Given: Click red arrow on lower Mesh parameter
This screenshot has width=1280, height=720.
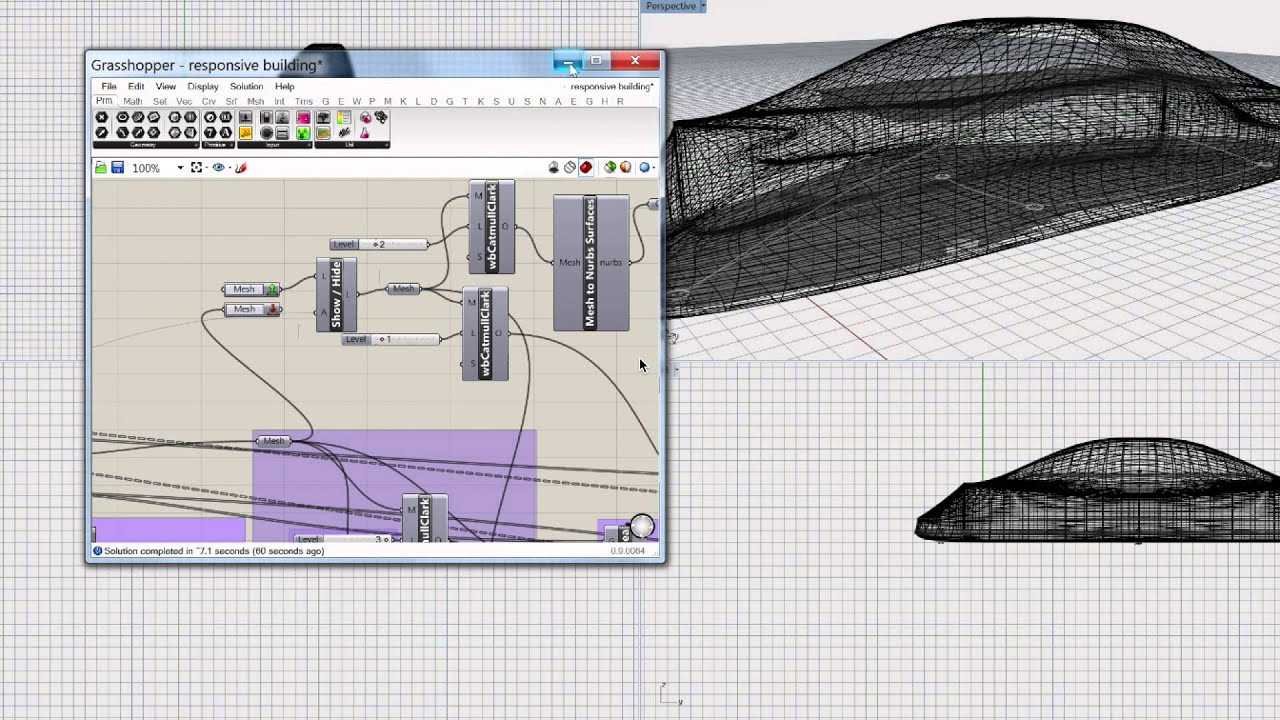Looking at the screenshot, I should click(x=271, y=309).
